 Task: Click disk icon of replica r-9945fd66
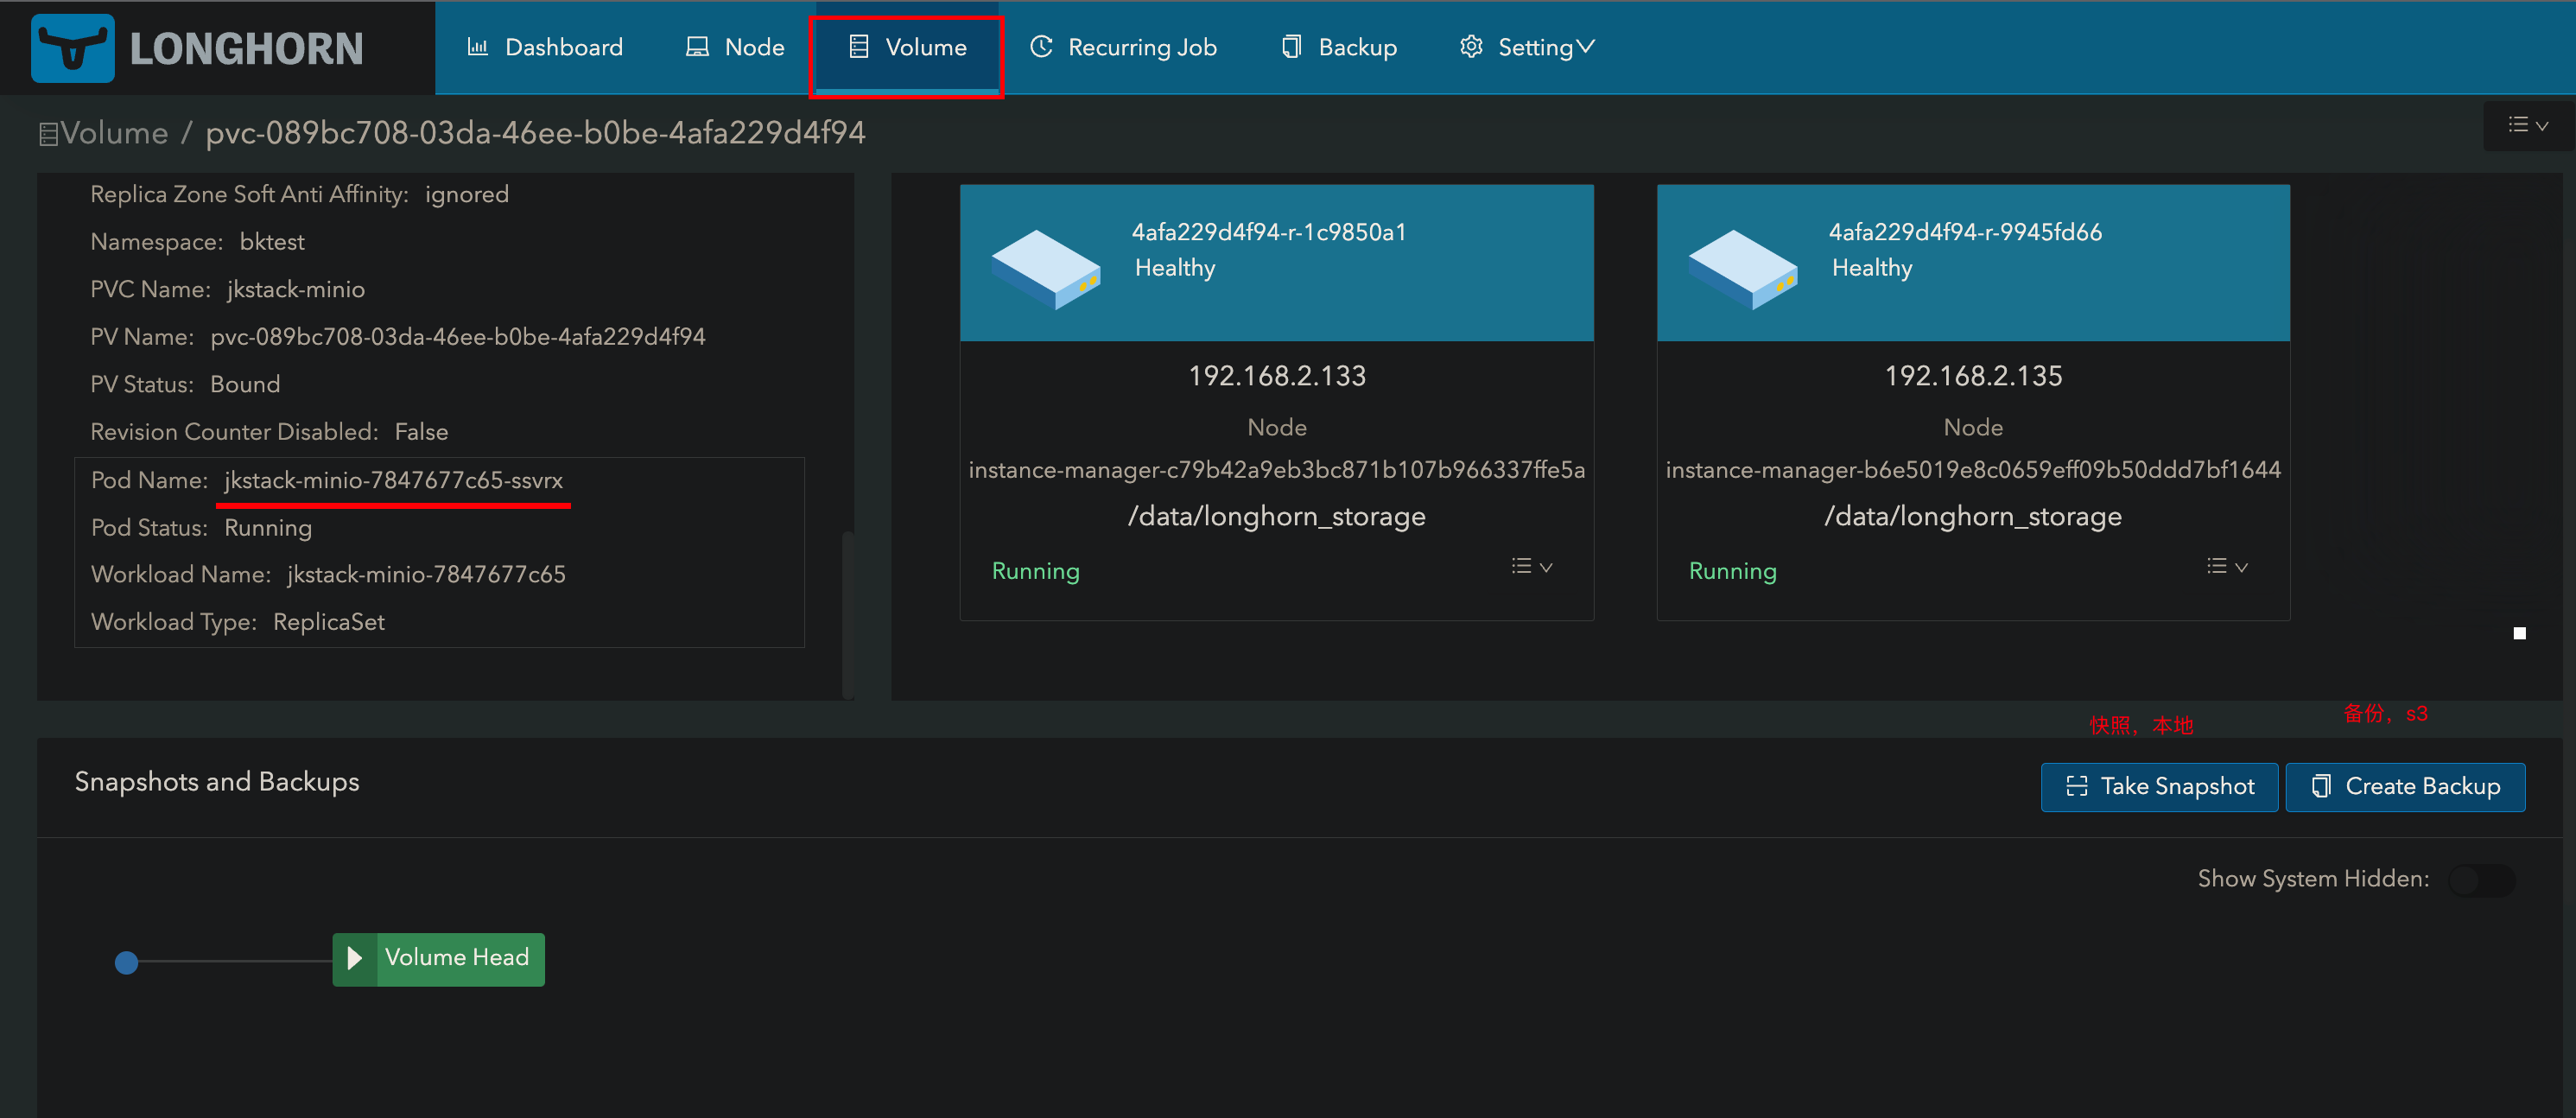(x=1742, y=269)
